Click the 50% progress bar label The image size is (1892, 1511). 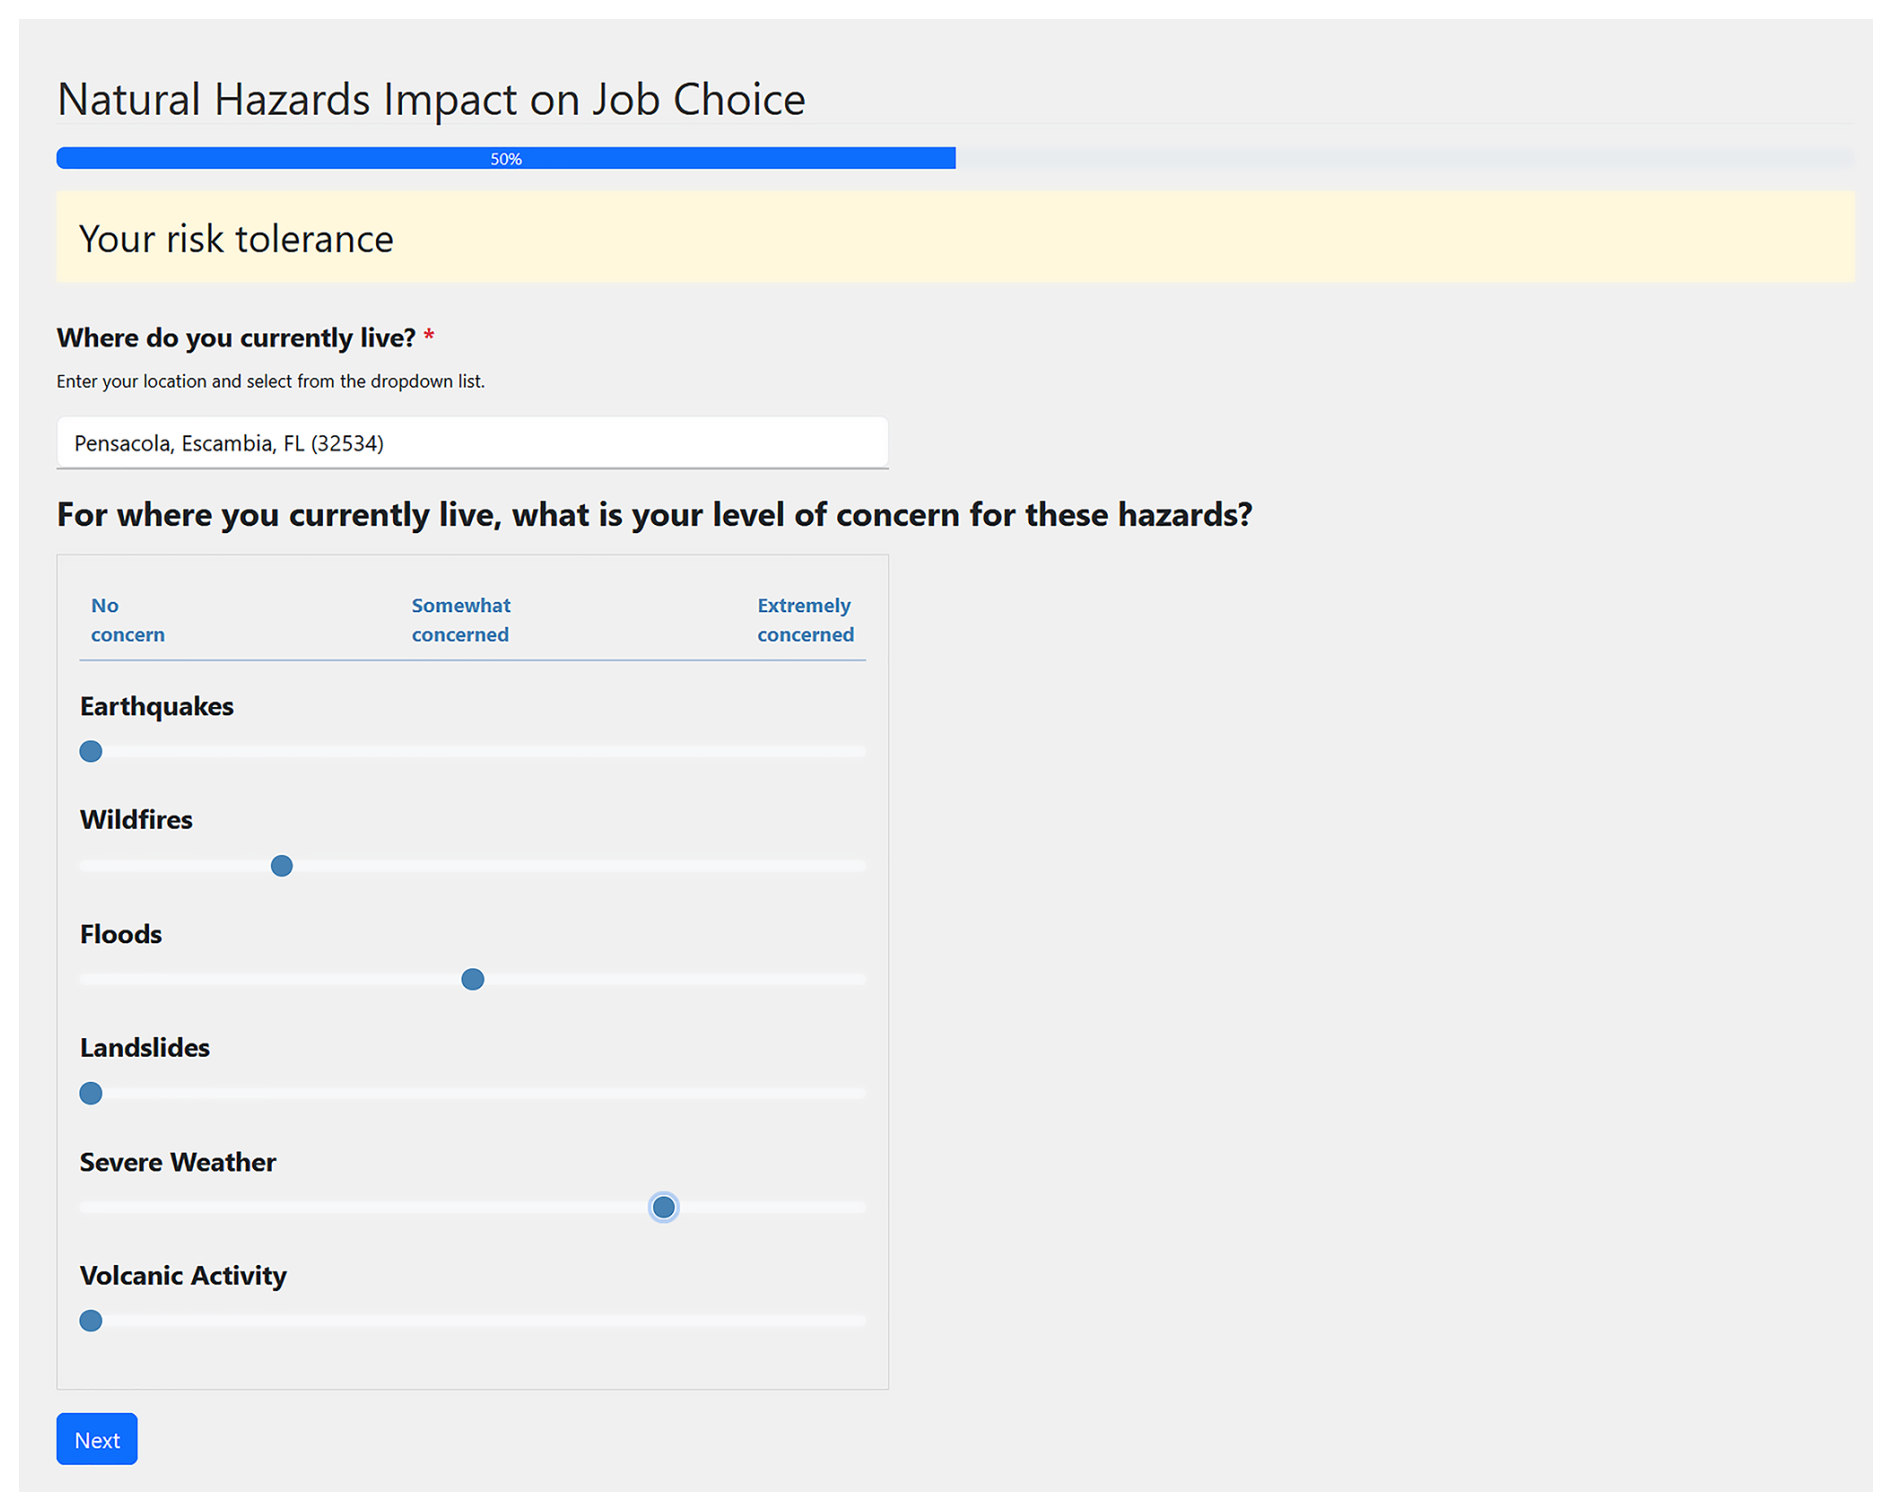click(505, 159)
